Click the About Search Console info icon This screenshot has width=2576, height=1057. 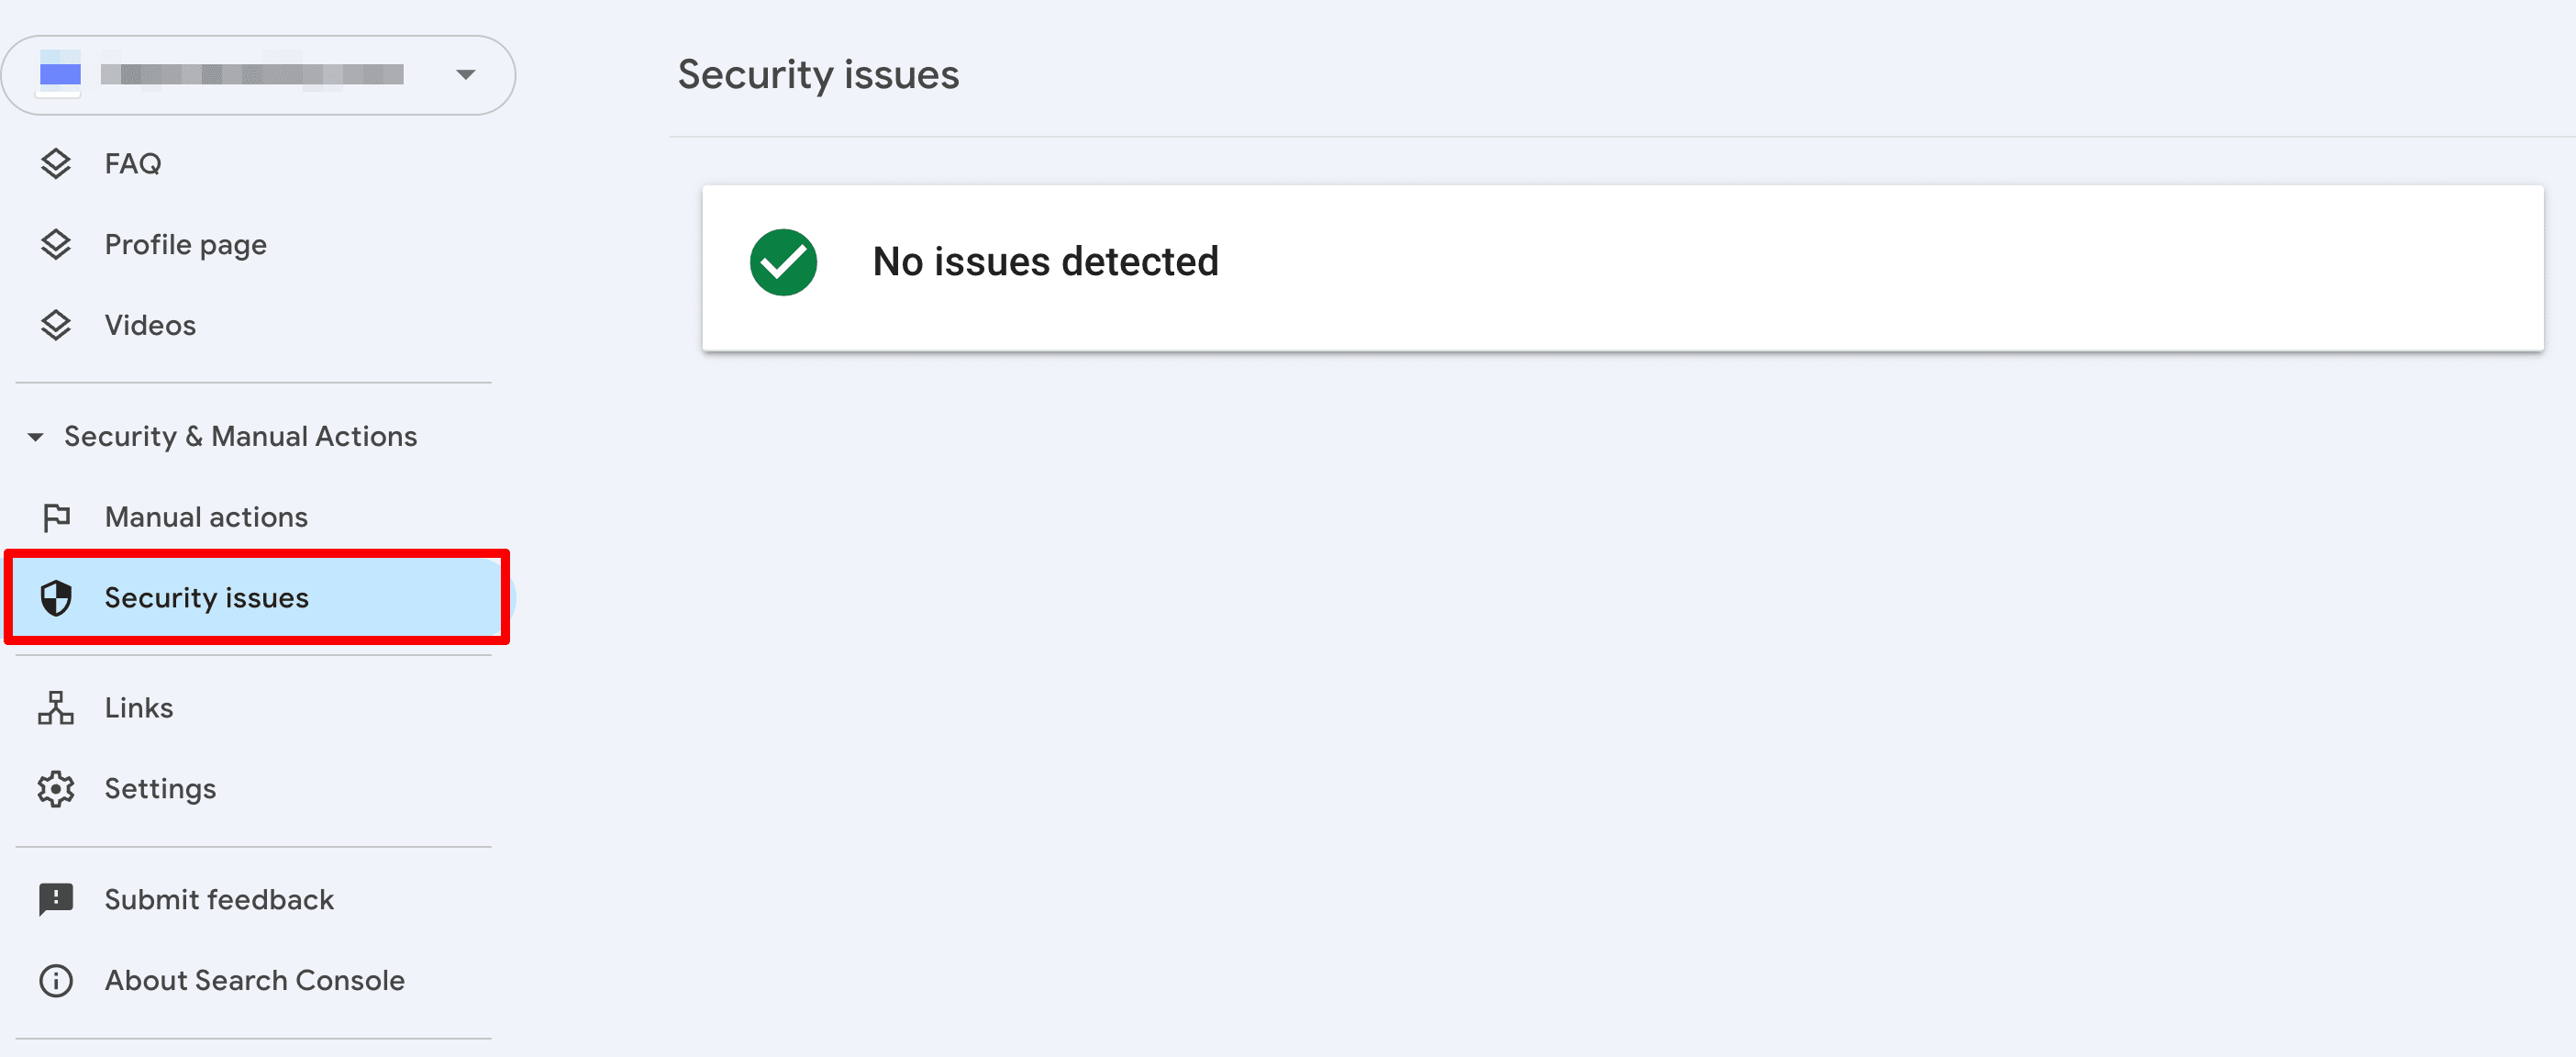pyautogui.click(x=56, y=980)
